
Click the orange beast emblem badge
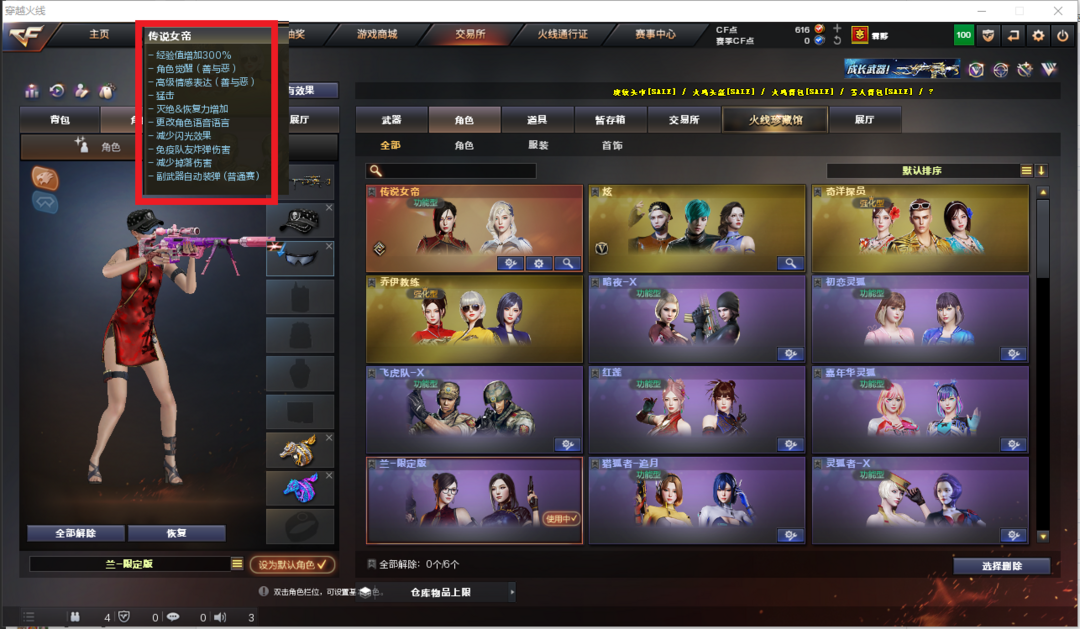tap(45, 178)
